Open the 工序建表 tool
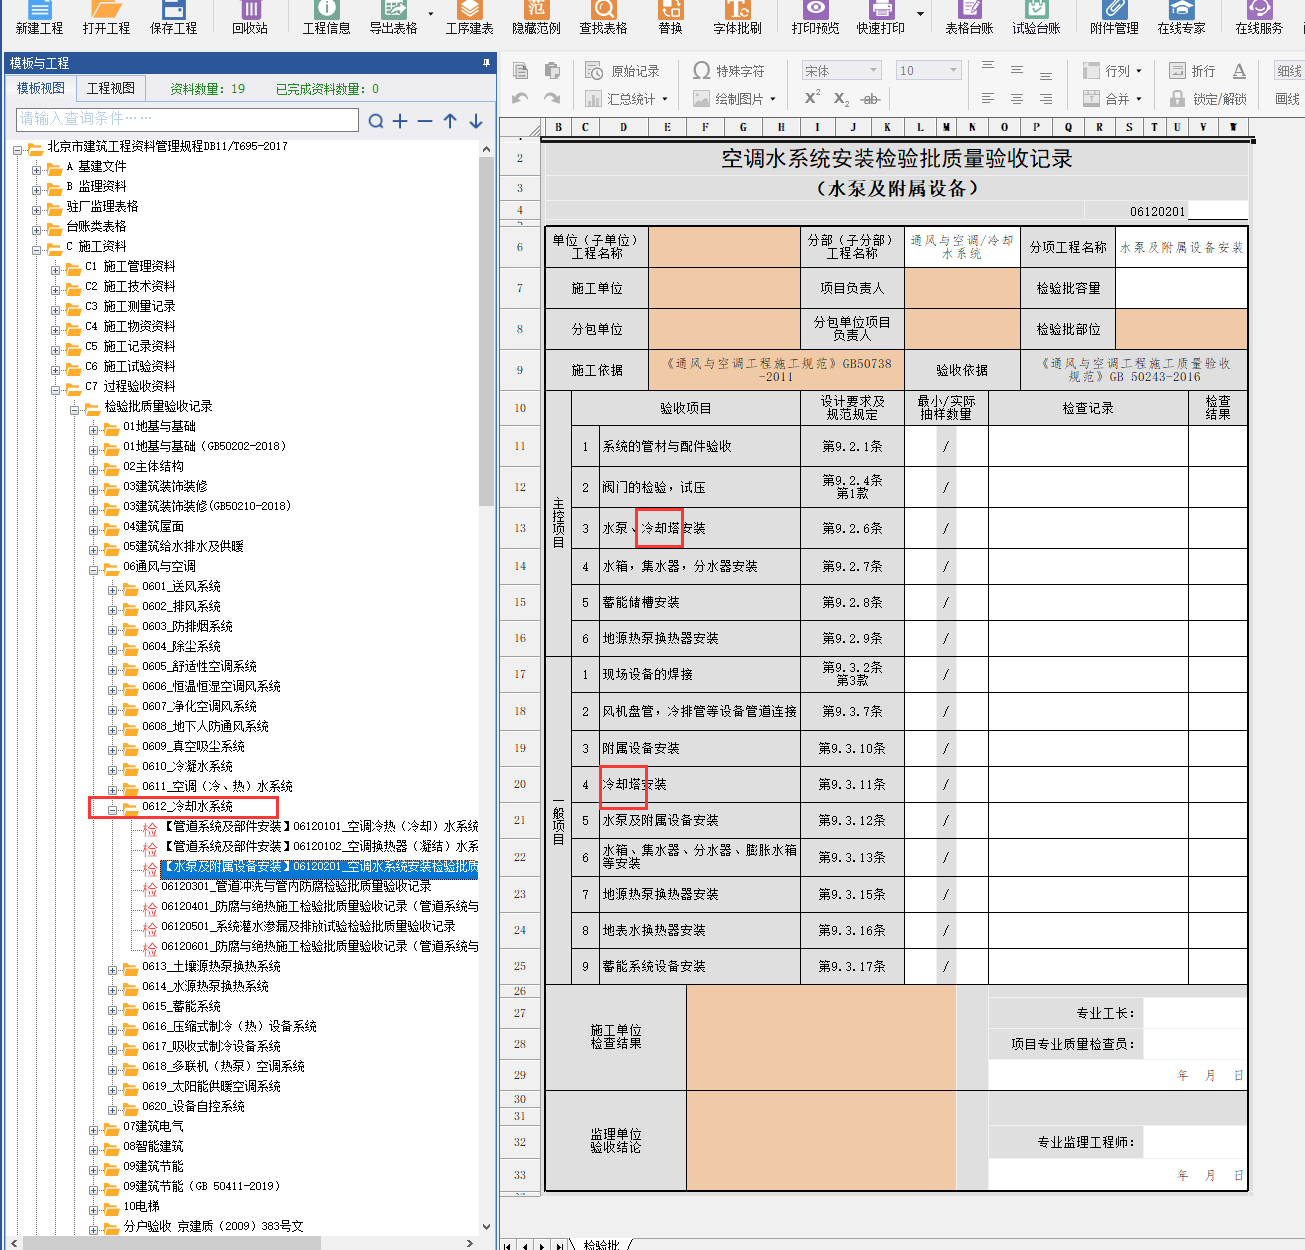Screen dimensions: 1305x1250 469,18
